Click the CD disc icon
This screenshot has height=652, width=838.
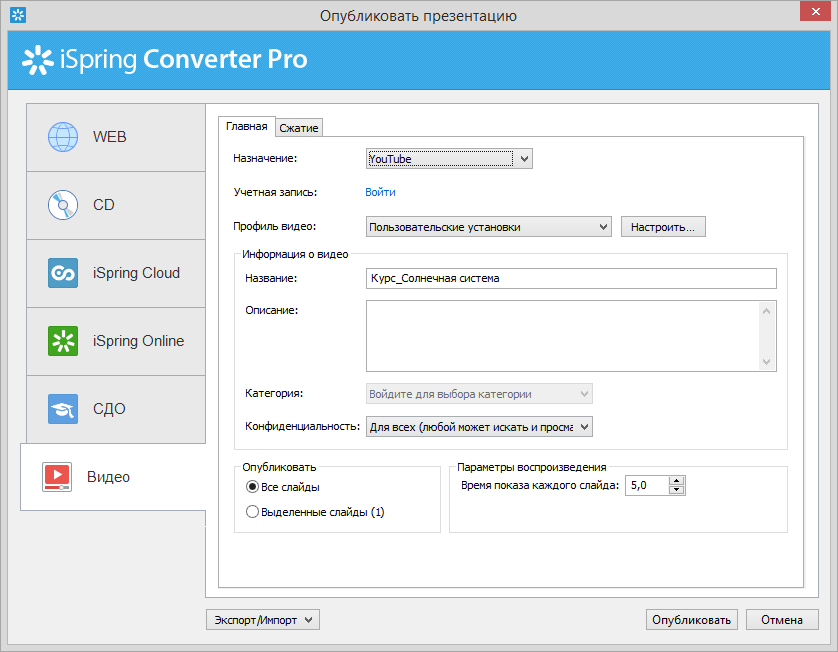[x=63, y=205]
